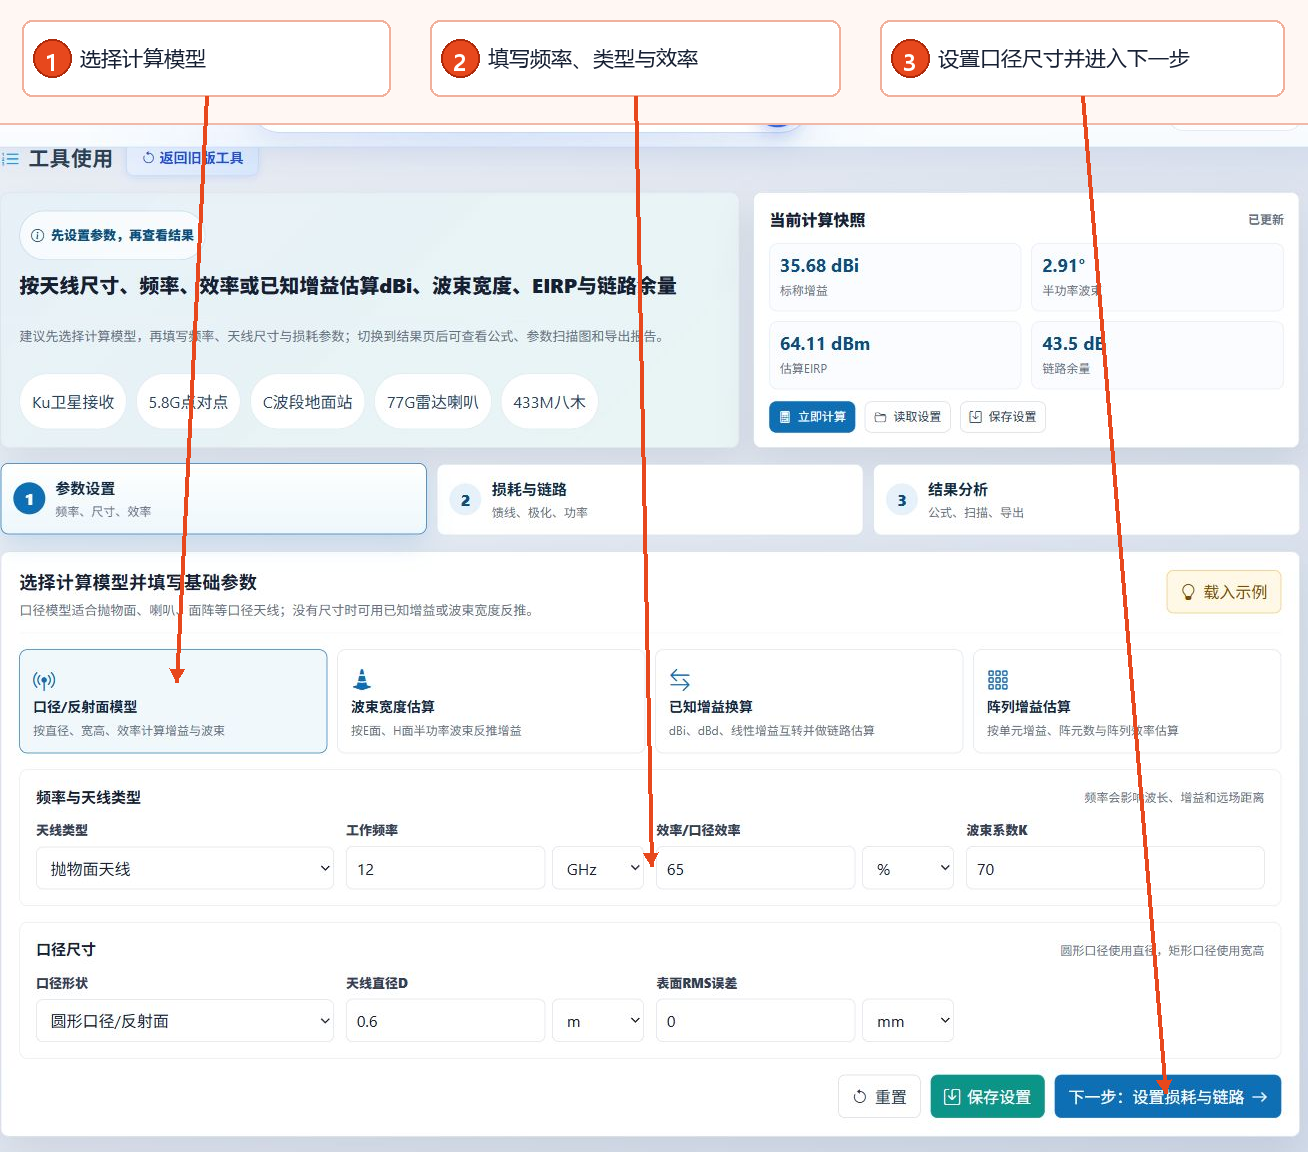
Task: Click the 35.68 dBi 标称增益 card
Action: point(894,277)
